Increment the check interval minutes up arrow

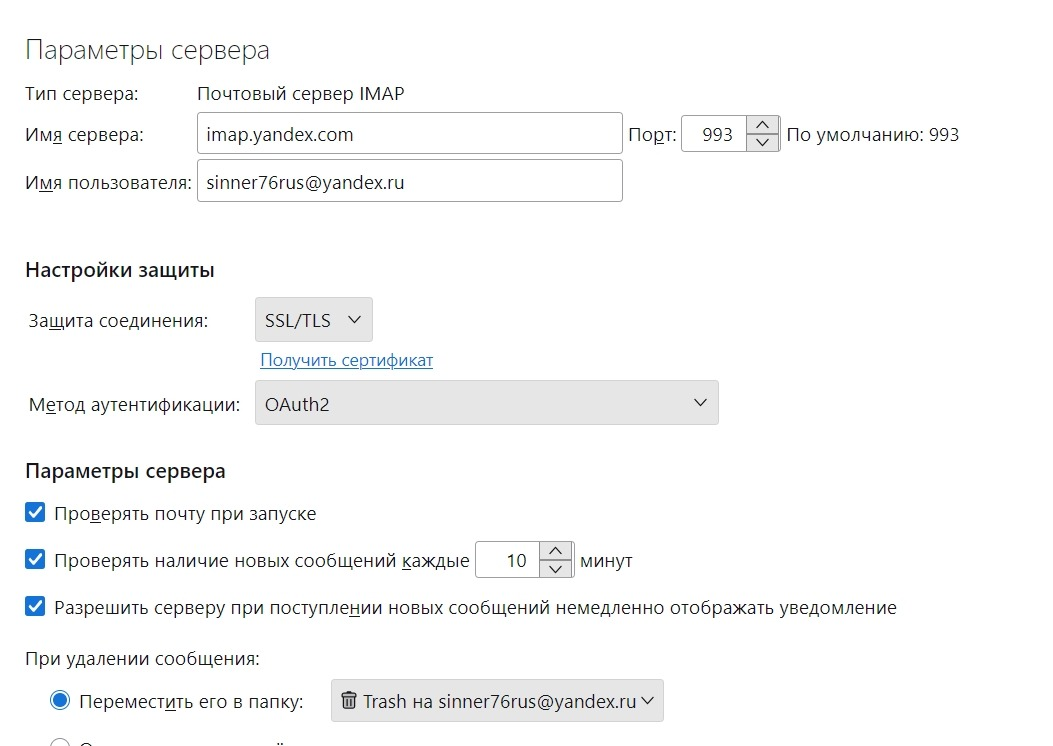coord(557,552)
